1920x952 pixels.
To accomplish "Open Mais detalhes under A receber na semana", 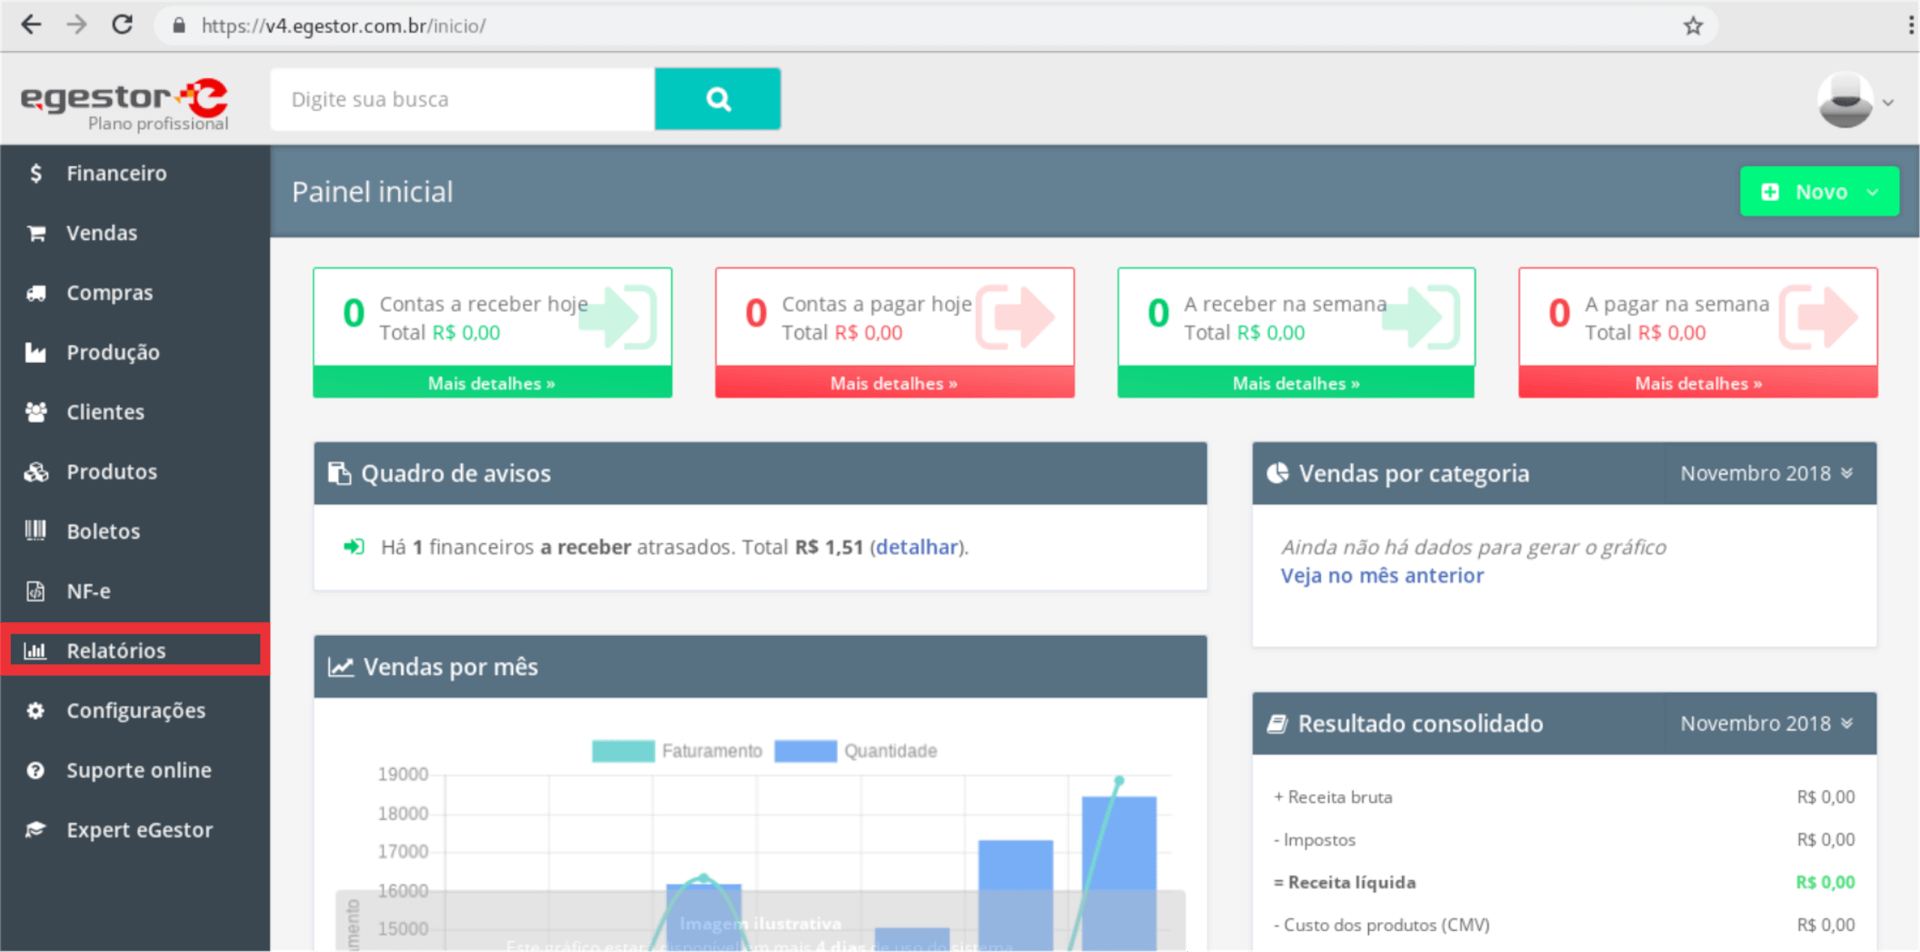I will [x=1296, y=383].
